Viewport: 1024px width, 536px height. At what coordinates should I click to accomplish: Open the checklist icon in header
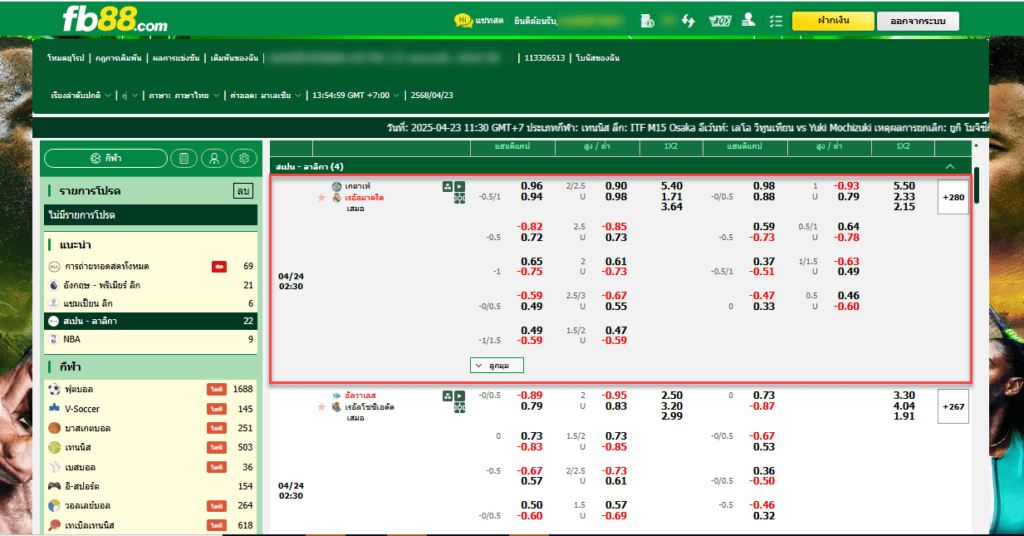(x=776, y=21)
